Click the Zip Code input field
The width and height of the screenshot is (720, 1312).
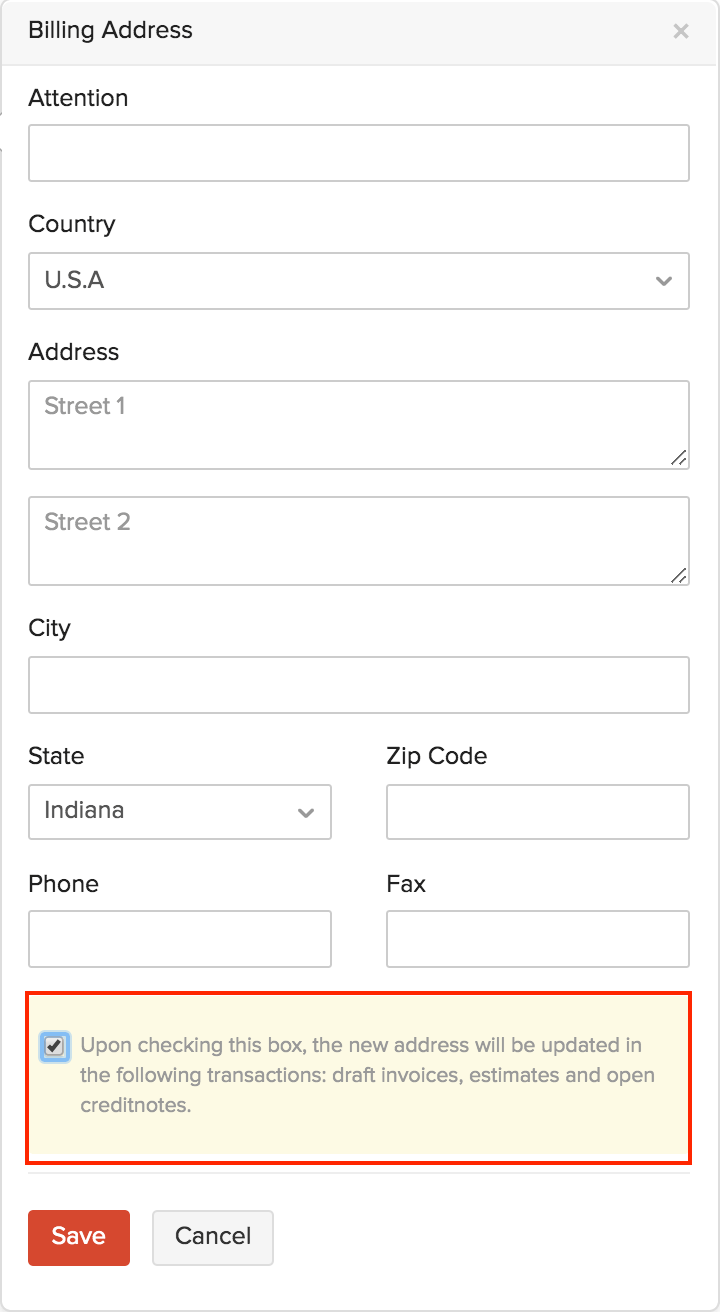[x=537, y=812]
